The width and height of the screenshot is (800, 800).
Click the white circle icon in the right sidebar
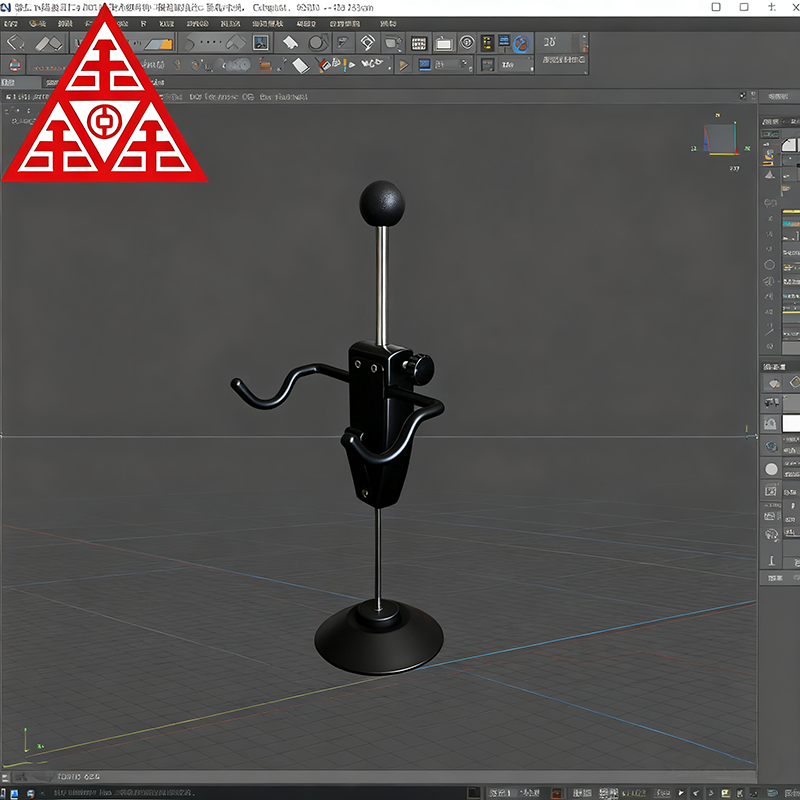(x=771, y=469)
